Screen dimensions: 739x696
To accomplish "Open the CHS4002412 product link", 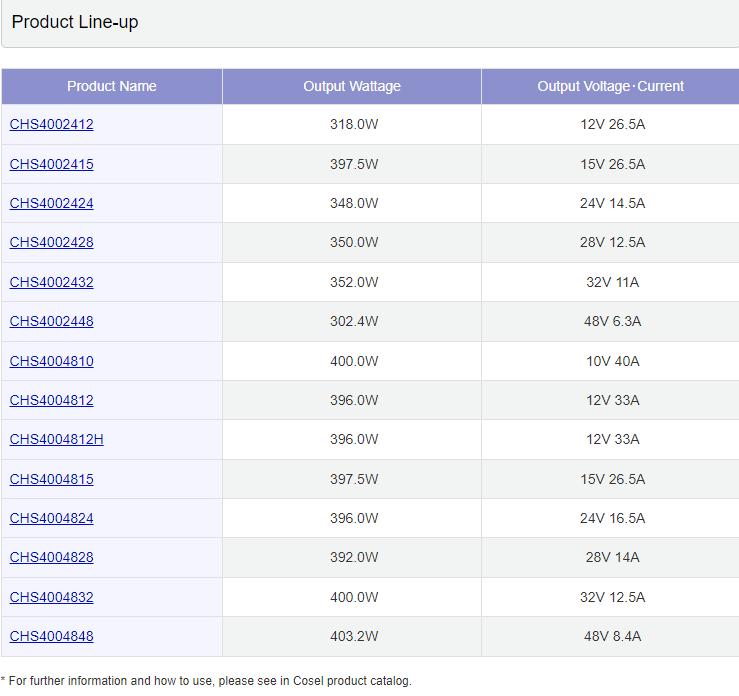I will click(x=51, y=125).
